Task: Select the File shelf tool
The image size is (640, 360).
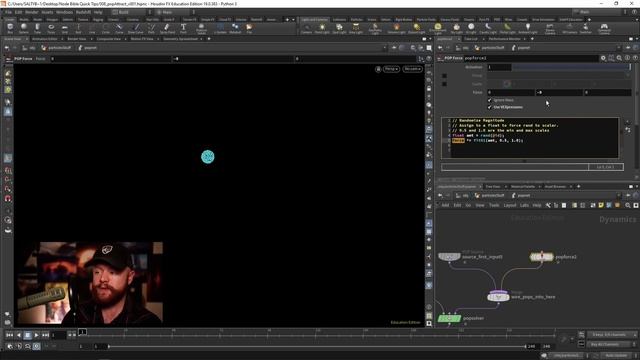Action: [x=249, y=28]
